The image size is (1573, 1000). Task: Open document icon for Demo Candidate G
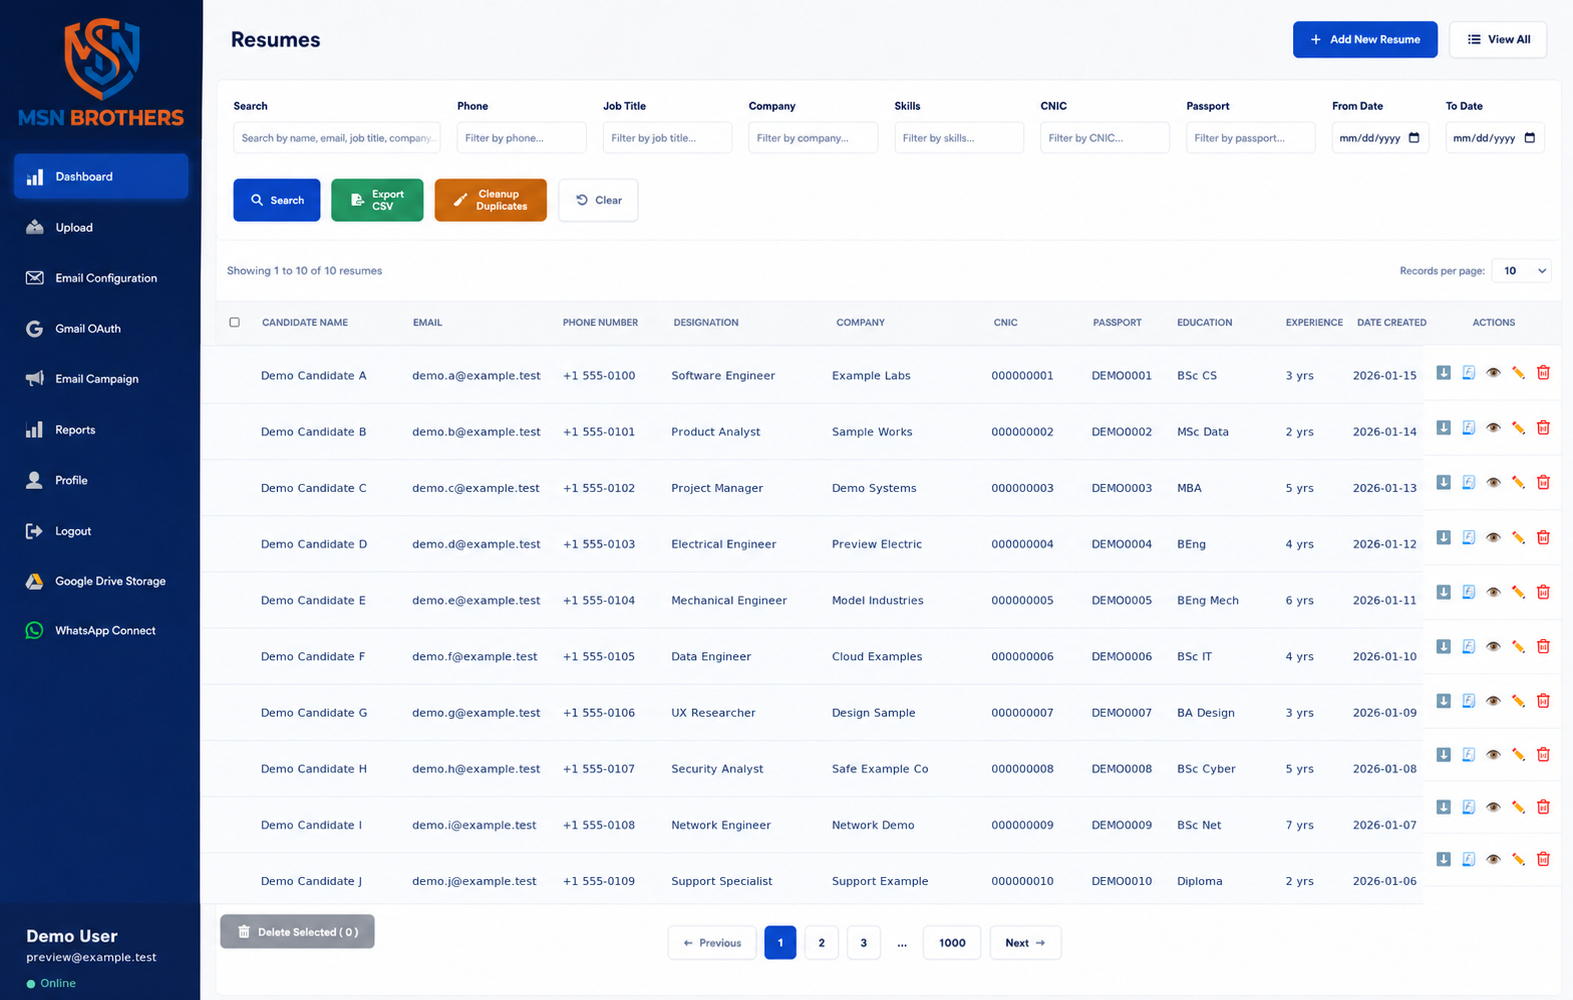(1468, 700)
